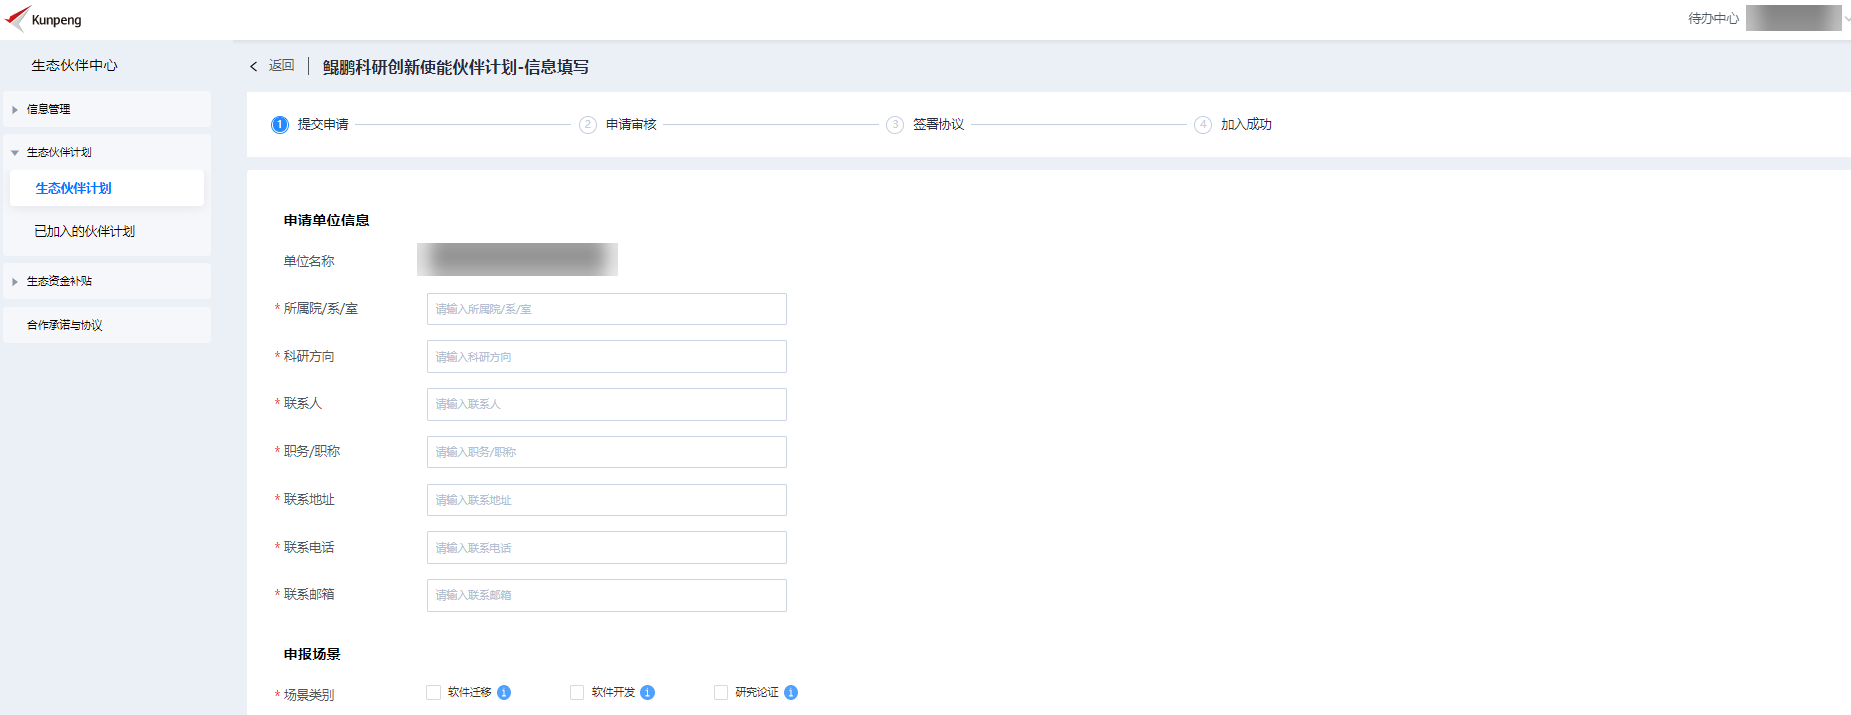
Task: Select 生态伙伴计划 submenu item
Action: coord(107,188)
